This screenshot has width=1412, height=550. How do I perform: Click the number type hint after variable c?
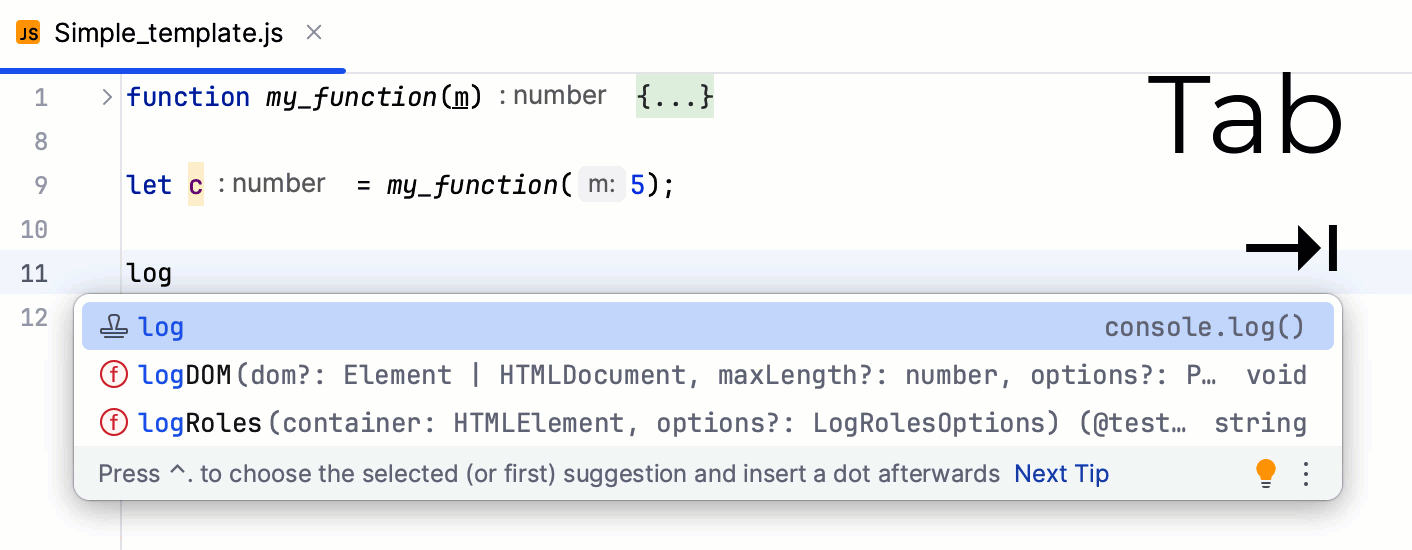pyautogui.click(x=272, y=184)
